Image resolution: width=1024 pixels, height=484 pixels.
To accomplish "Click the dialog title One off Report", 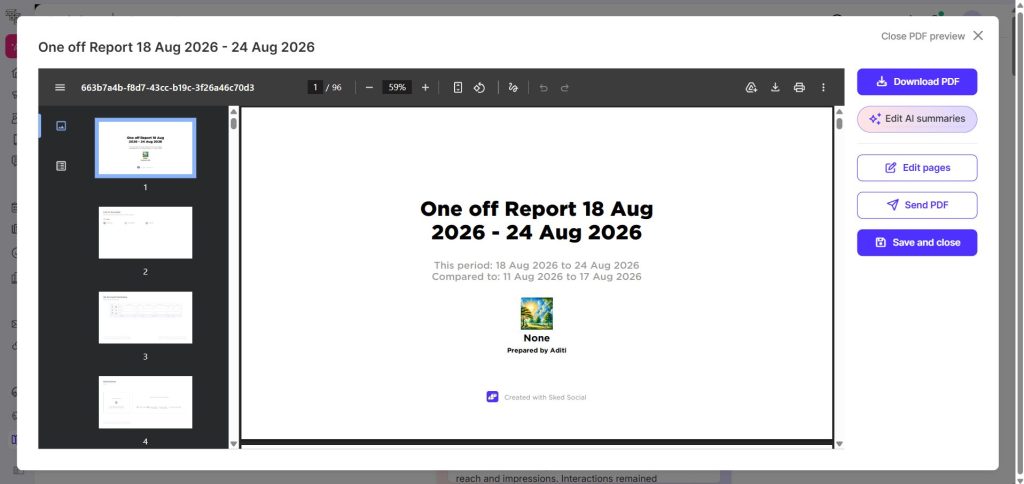I will tap(176, 47).
